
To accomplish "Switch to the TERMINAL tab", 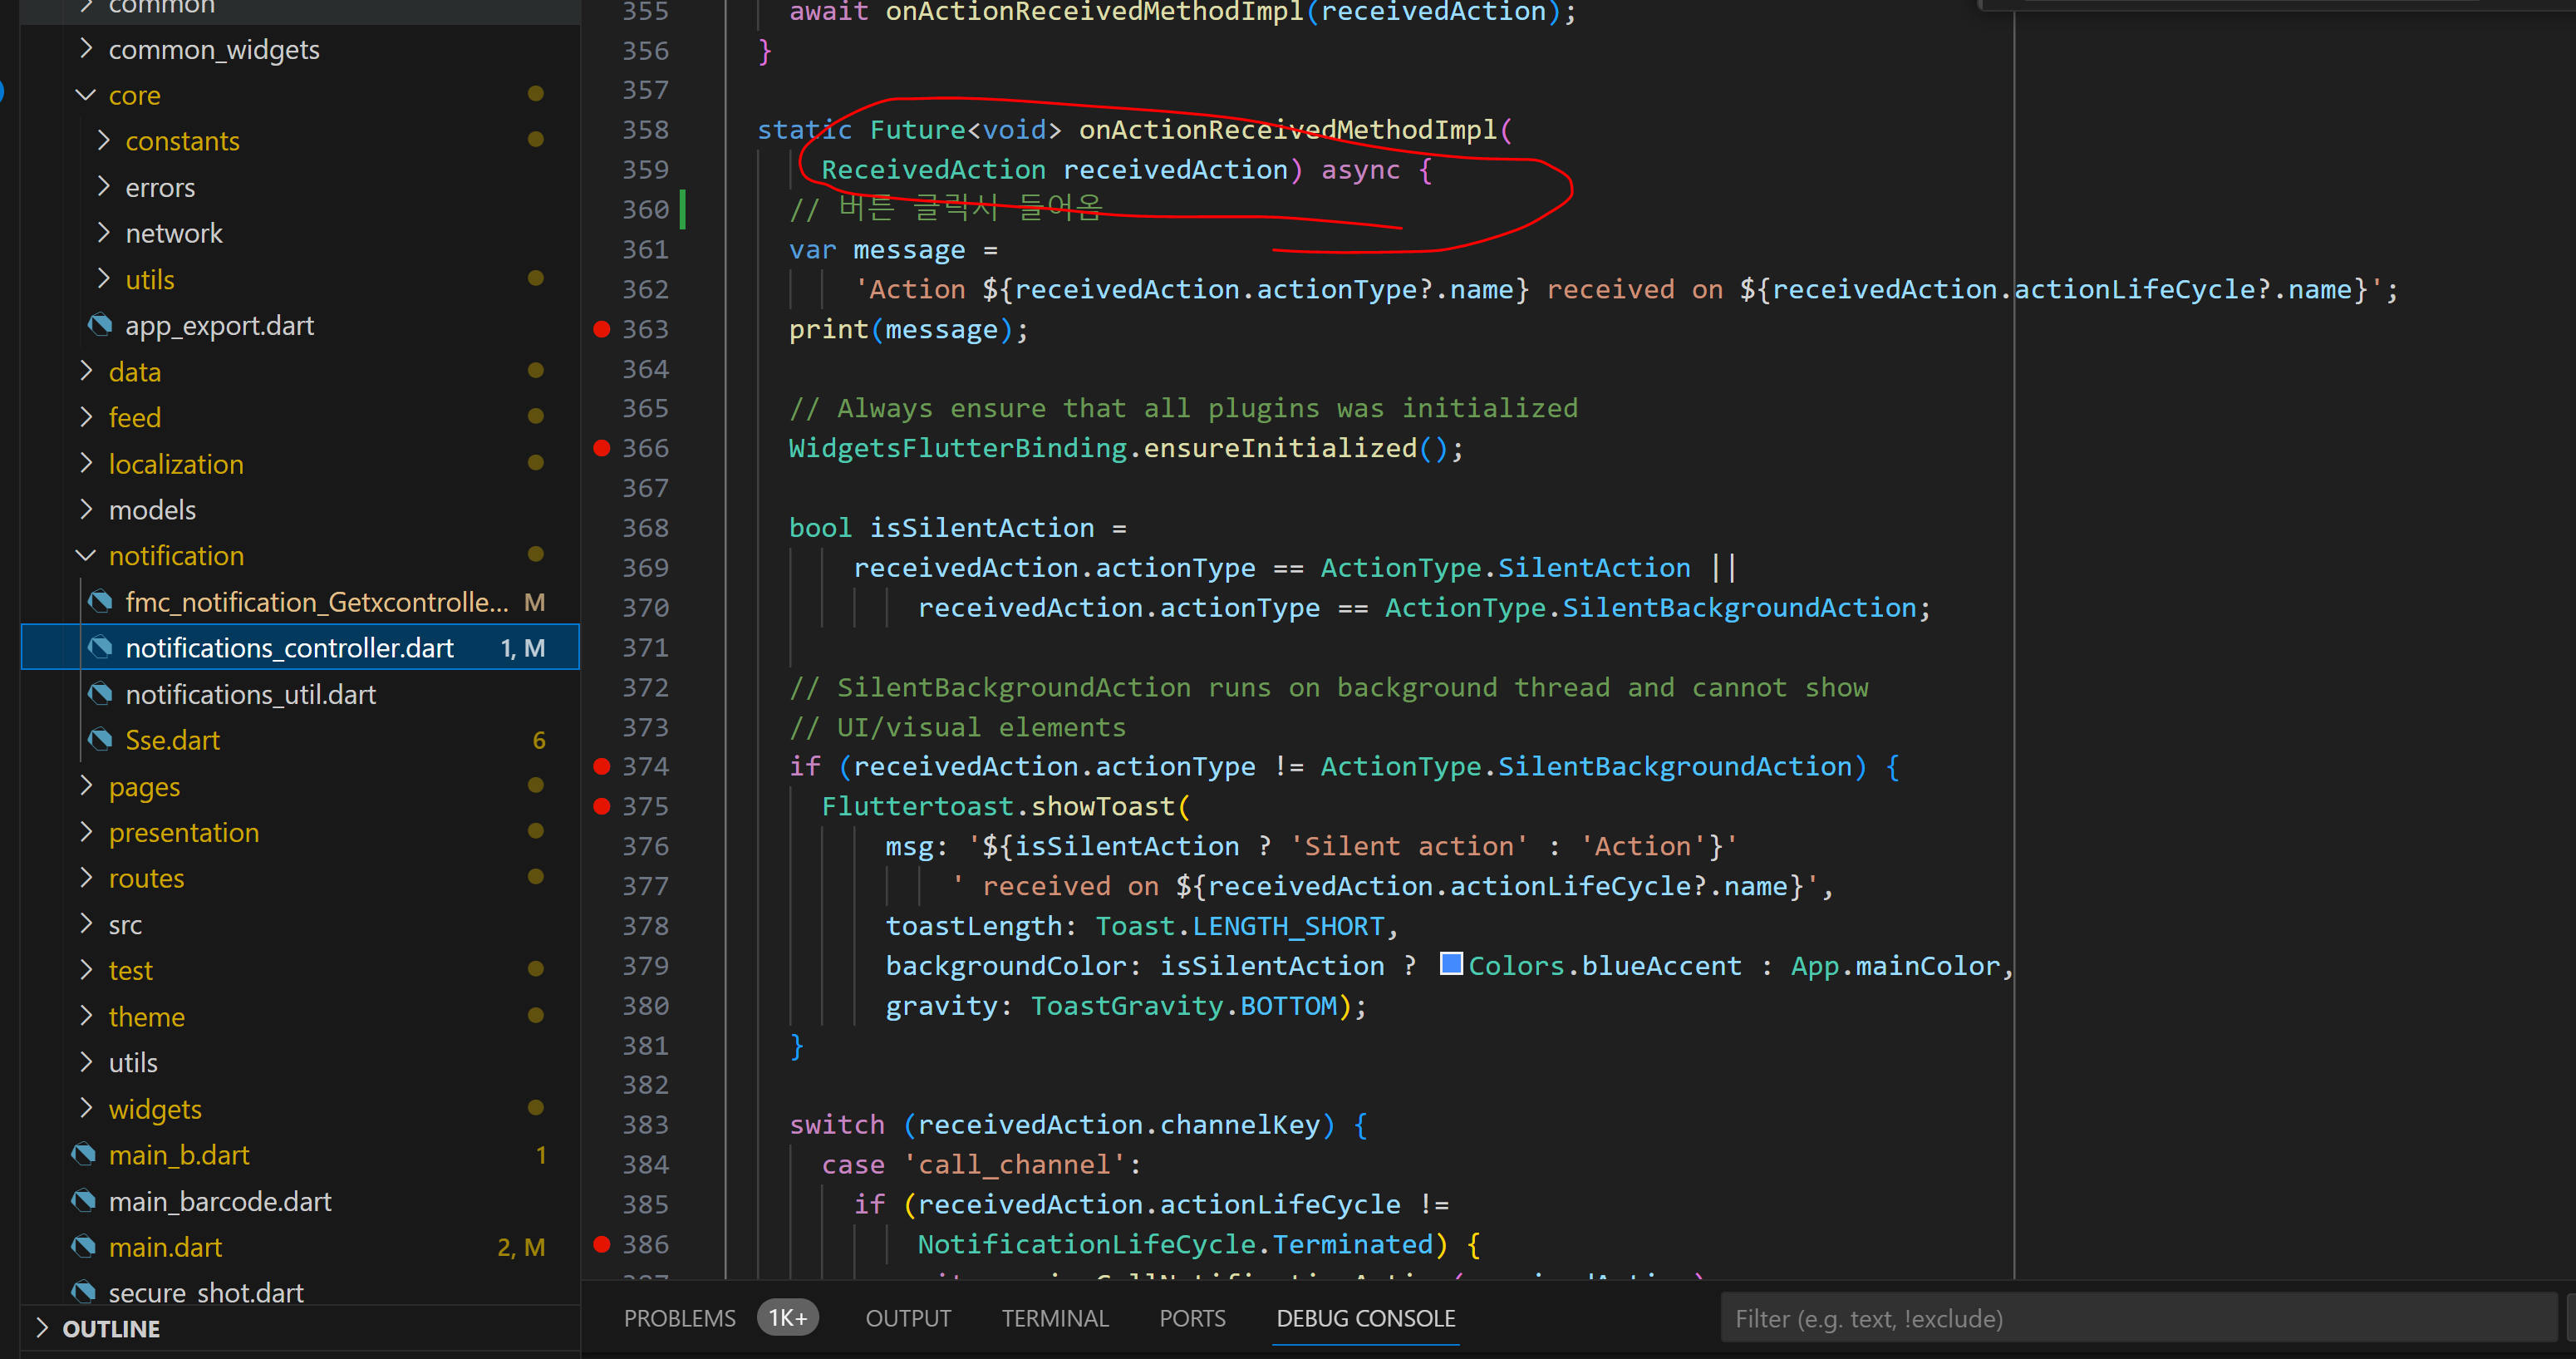I will click(x=1055, y=1318).
